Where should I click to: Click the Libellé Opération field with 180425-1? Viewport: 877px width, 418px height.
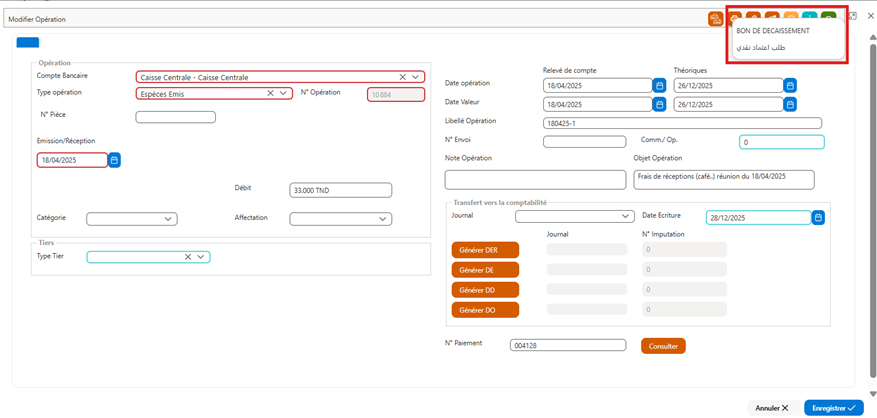(x=682, y=123)
